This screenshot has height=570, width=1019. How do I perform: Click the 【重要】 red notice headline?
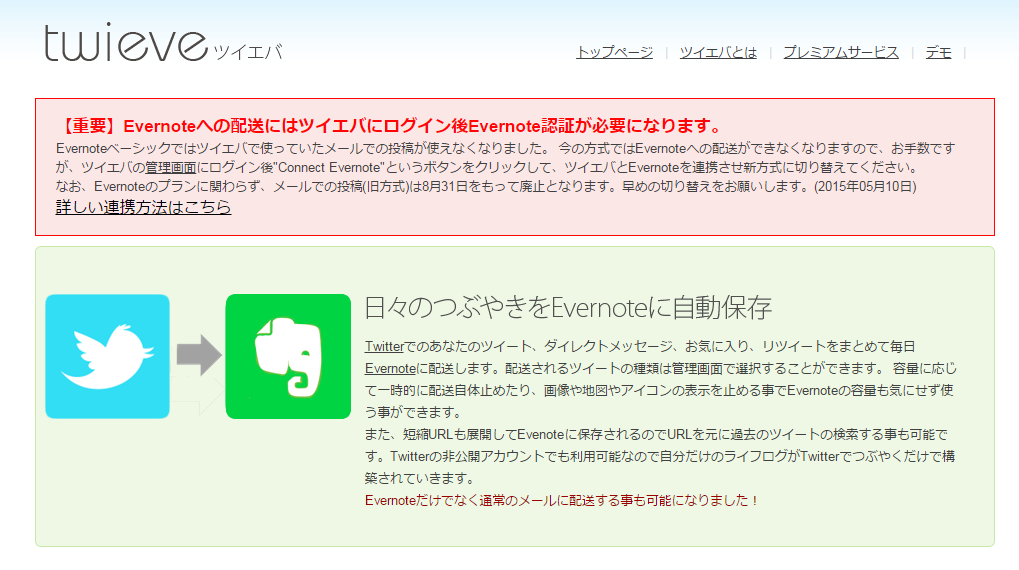pos(390,125)
